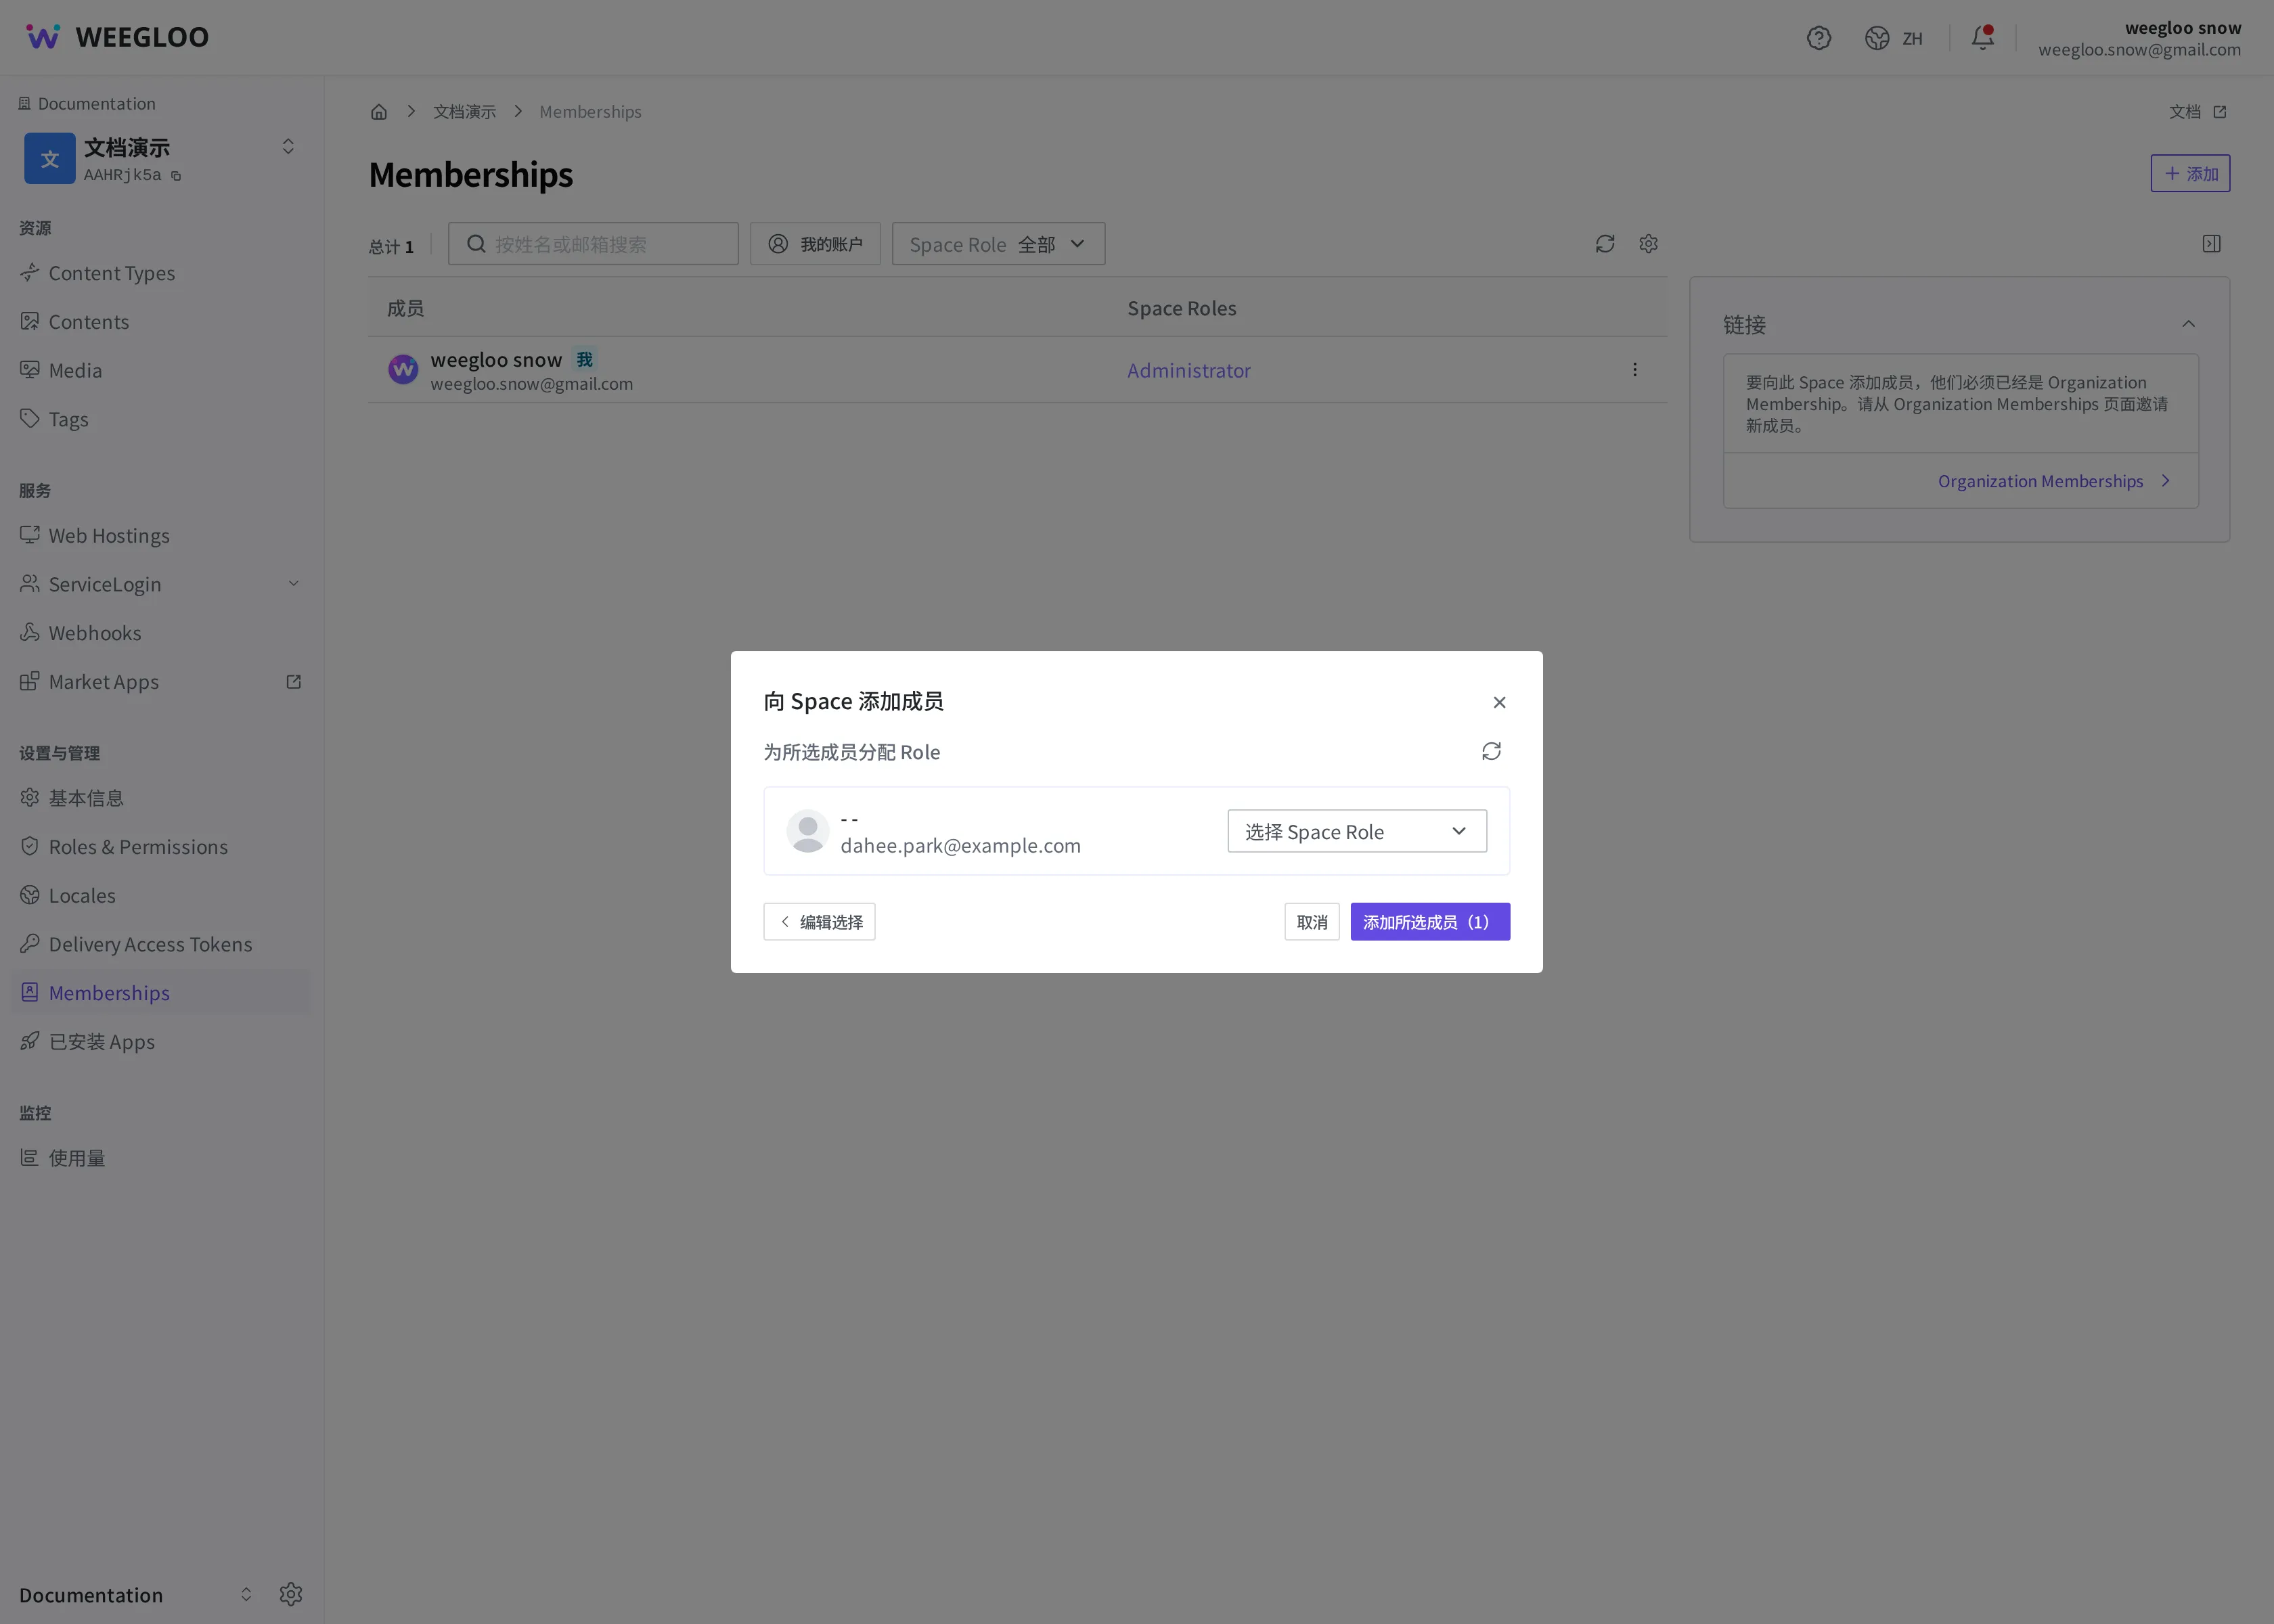Open Locales in sidebar
Screen dimensions: 2274x1624
(160, 896)
